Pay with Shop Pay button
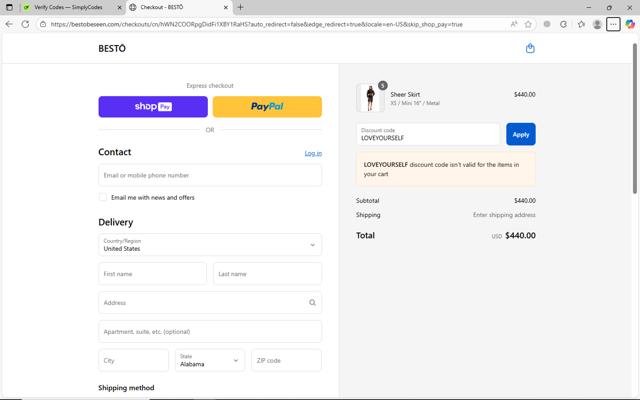 point(153,107)
